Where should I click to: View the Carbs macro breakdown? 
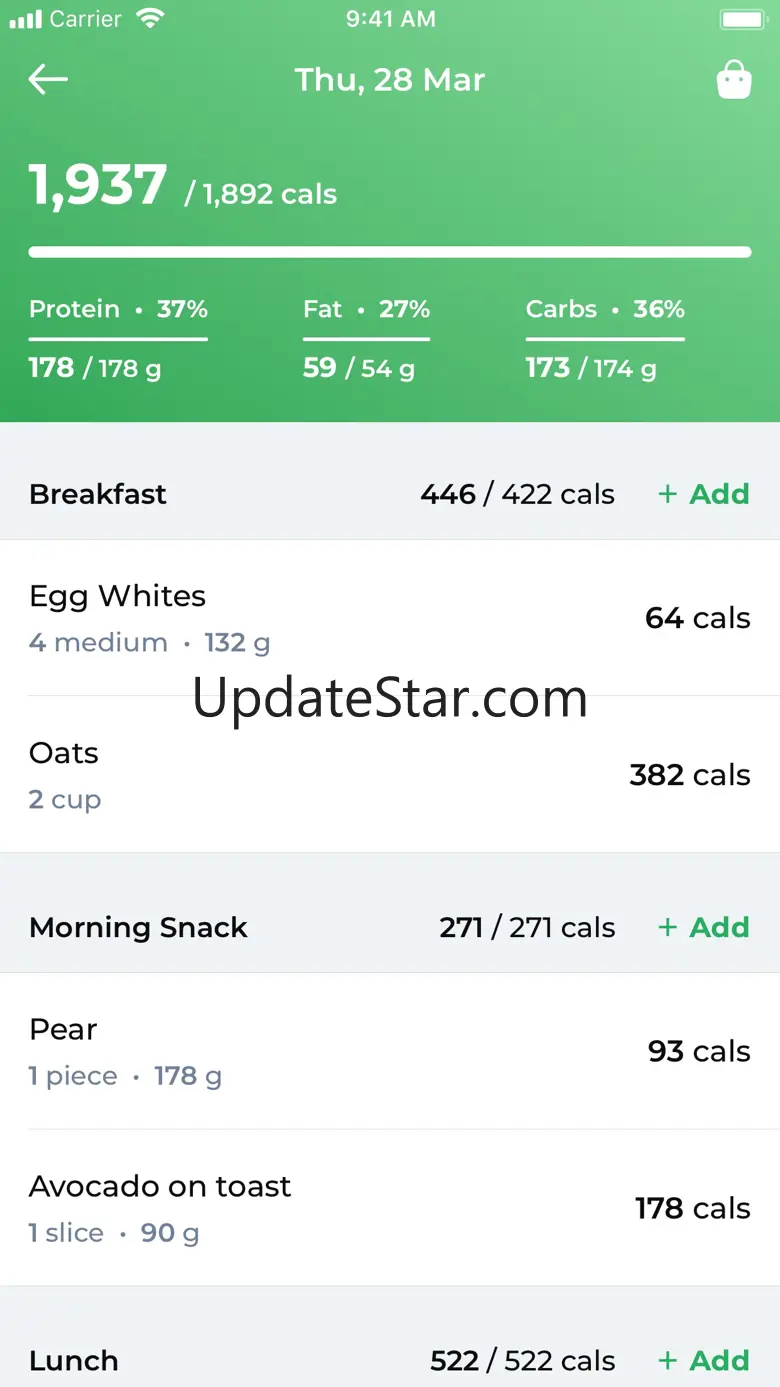(605, 339)
